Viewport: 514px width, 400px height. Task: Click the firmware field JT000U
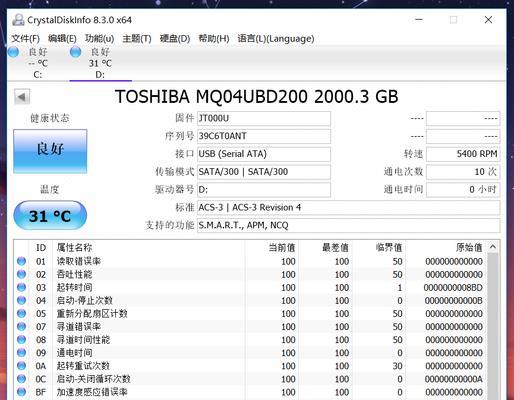[x=264, y=118]
